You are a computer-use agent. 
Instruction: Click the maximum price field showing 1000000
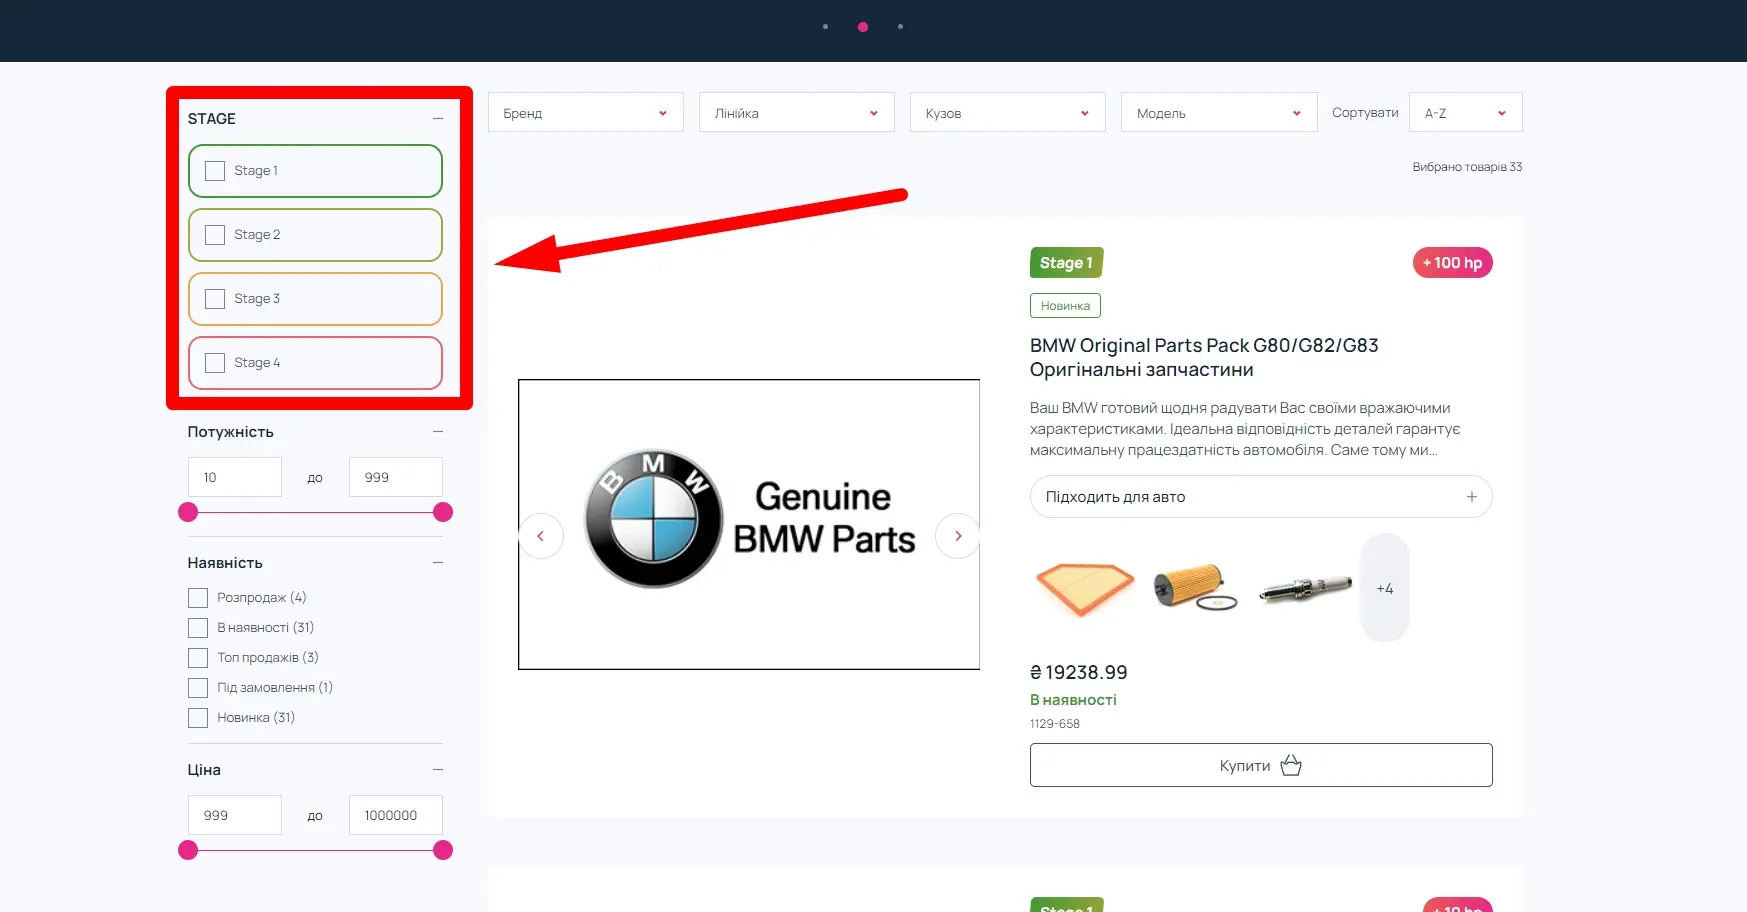[x=396, y=815]
